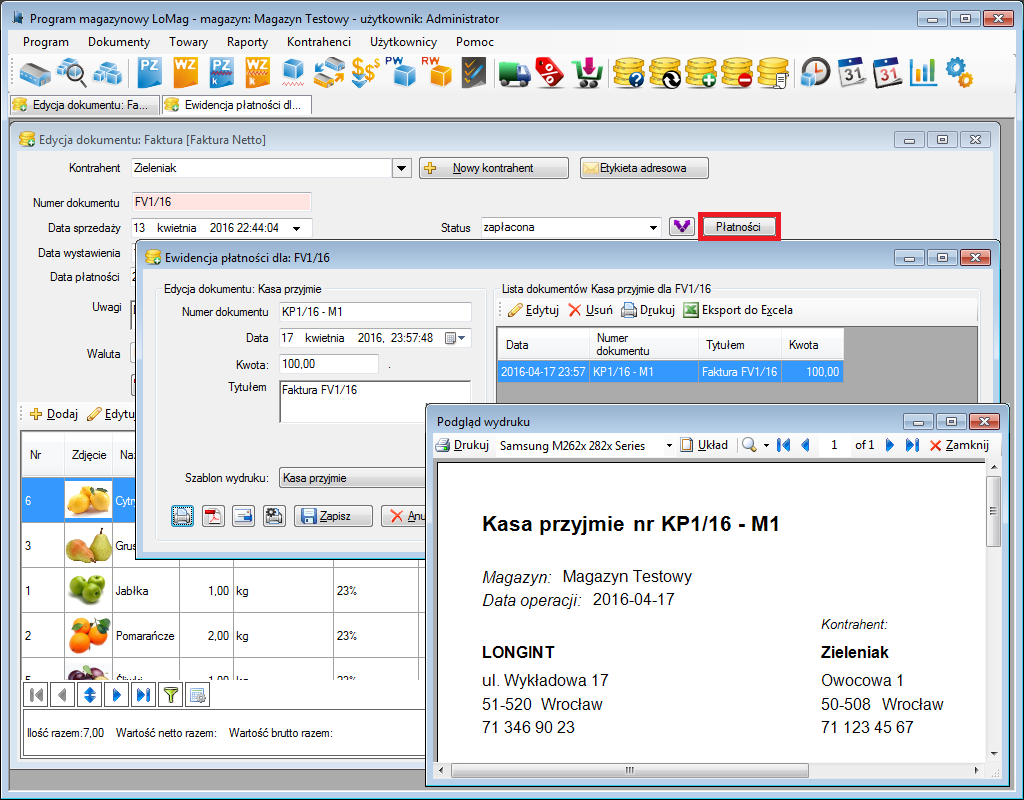Jump to last record in items grid
The width and height of the screenshot is (1024, 800).
click(x=143, y=694)
